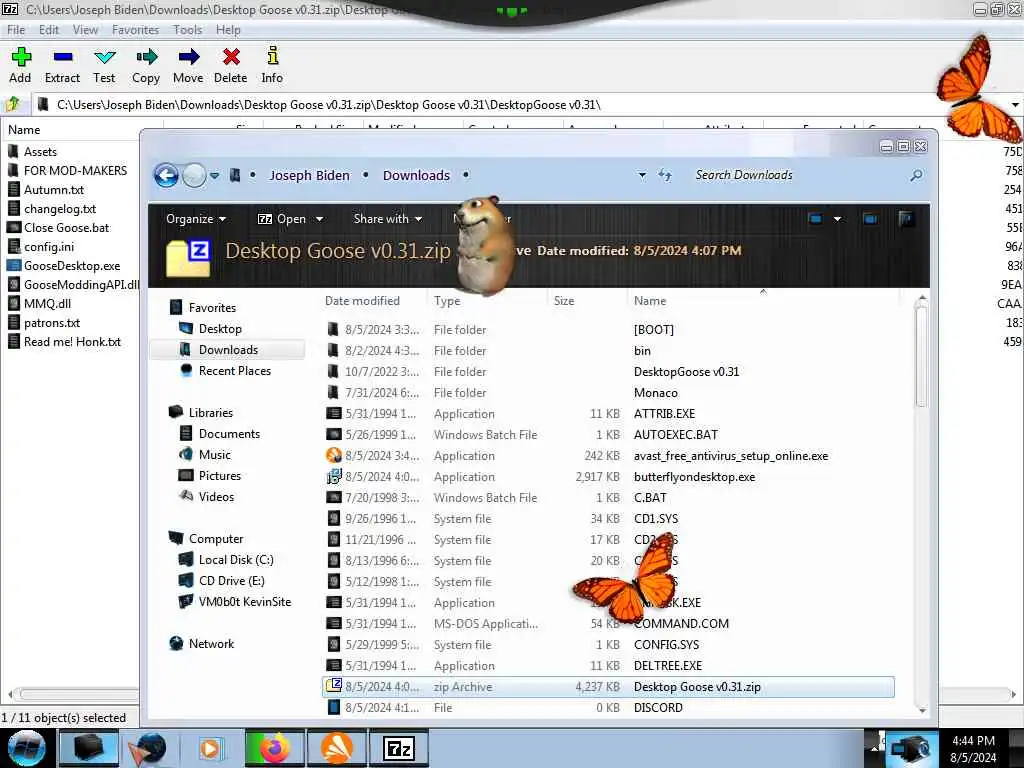Select Recent Places in Favorites
The height and width of the screenshot is (768, 1024).
coord(234,370)
